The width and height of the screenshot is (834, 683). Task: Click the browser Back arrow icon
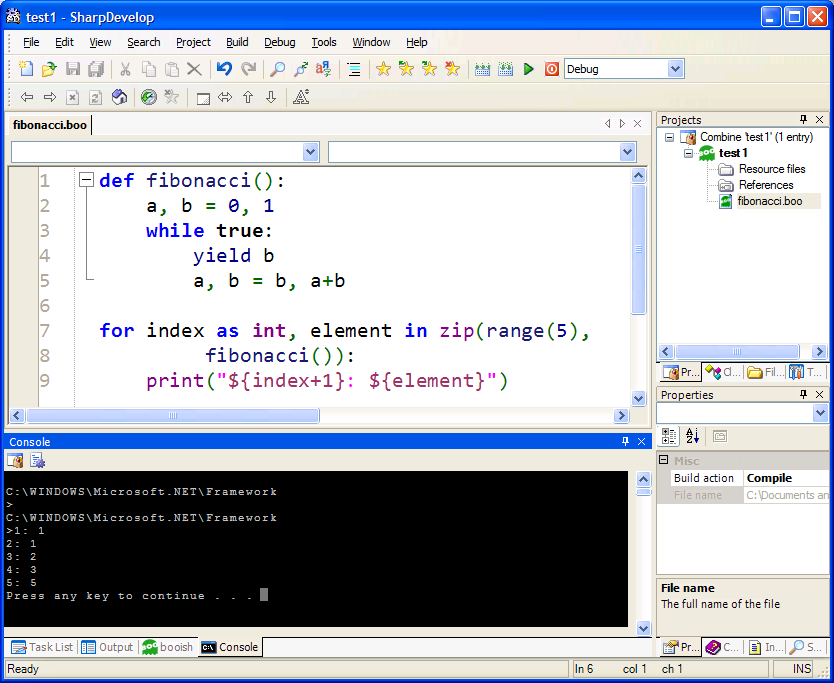click(27, 97)
